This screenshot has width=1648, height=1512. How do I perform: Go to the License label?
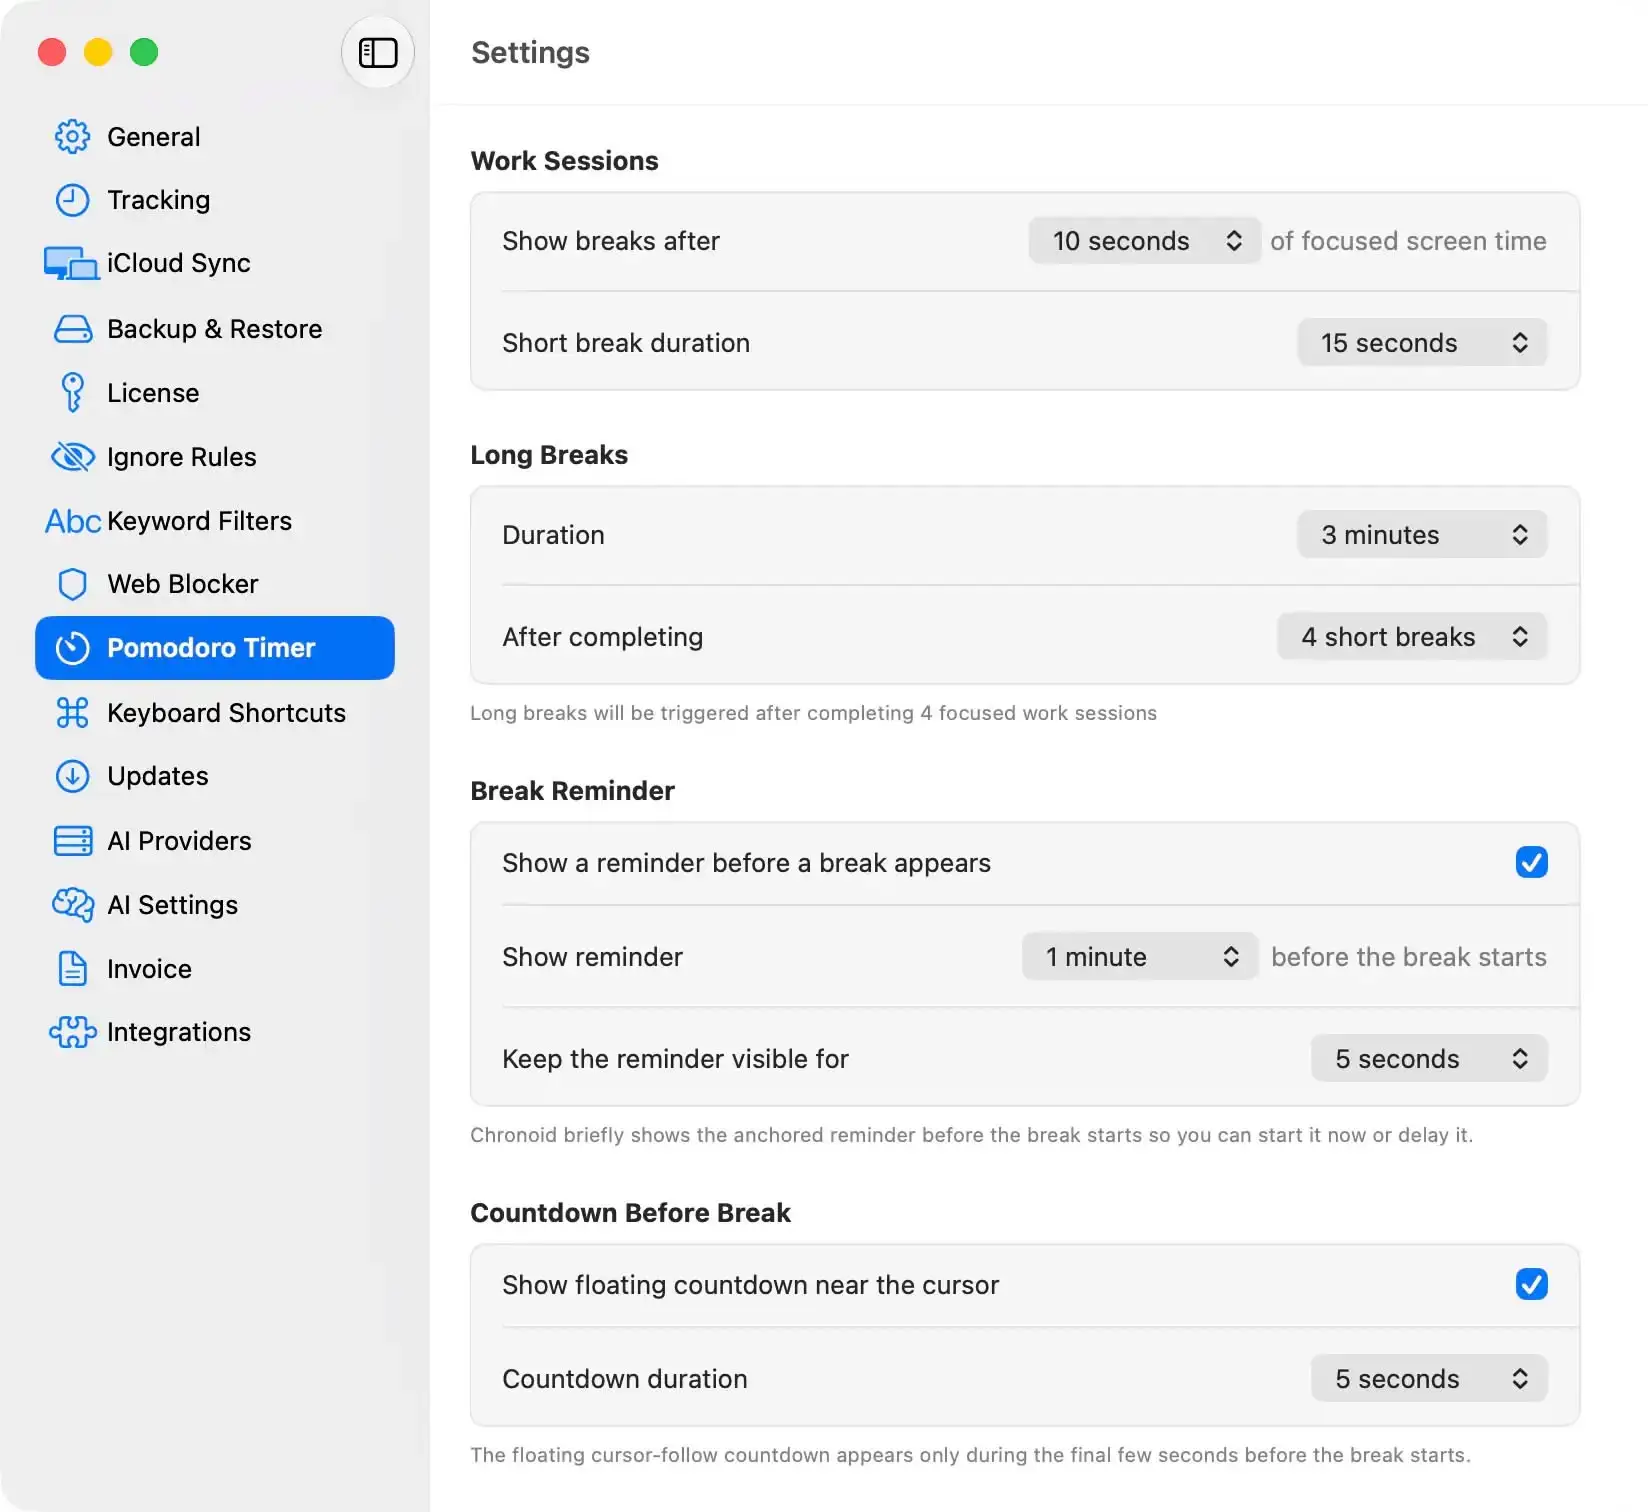coord(153,393)
